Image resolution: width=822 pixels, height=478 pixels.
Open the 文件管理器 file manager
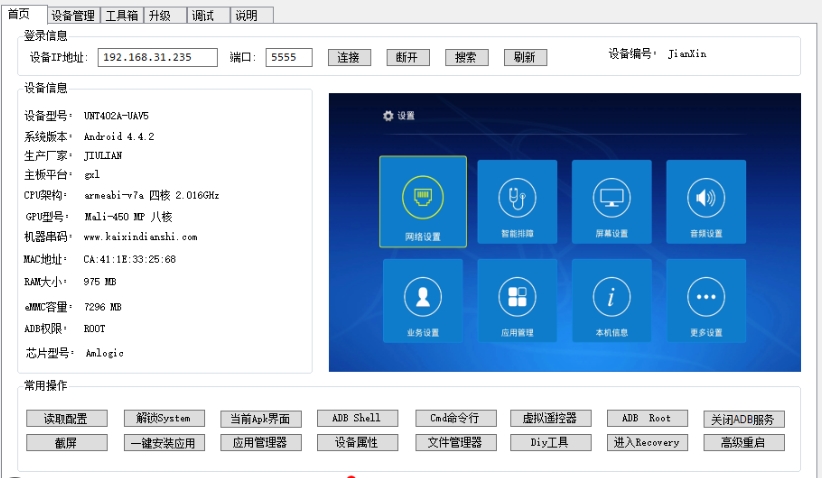[455, 443]
